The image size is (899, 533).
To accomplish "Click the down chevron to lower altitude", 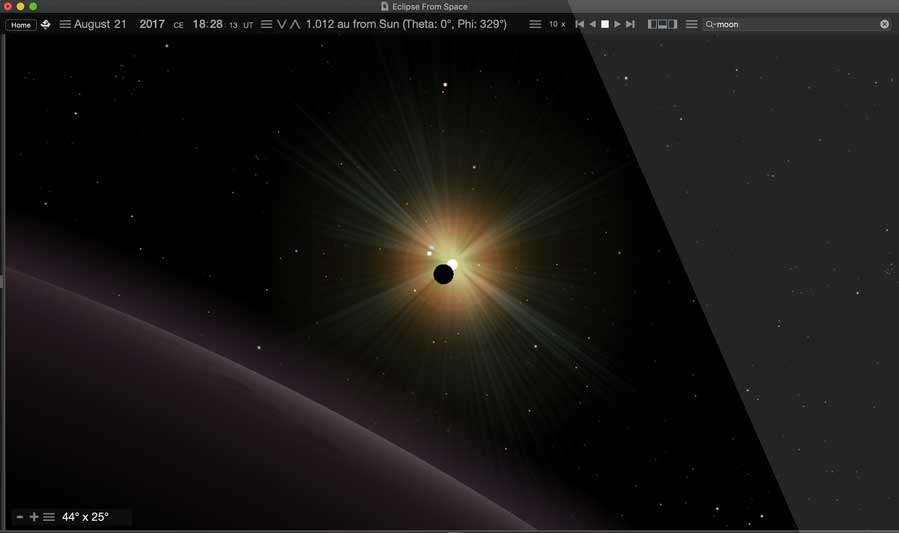I will coord(282,24).
